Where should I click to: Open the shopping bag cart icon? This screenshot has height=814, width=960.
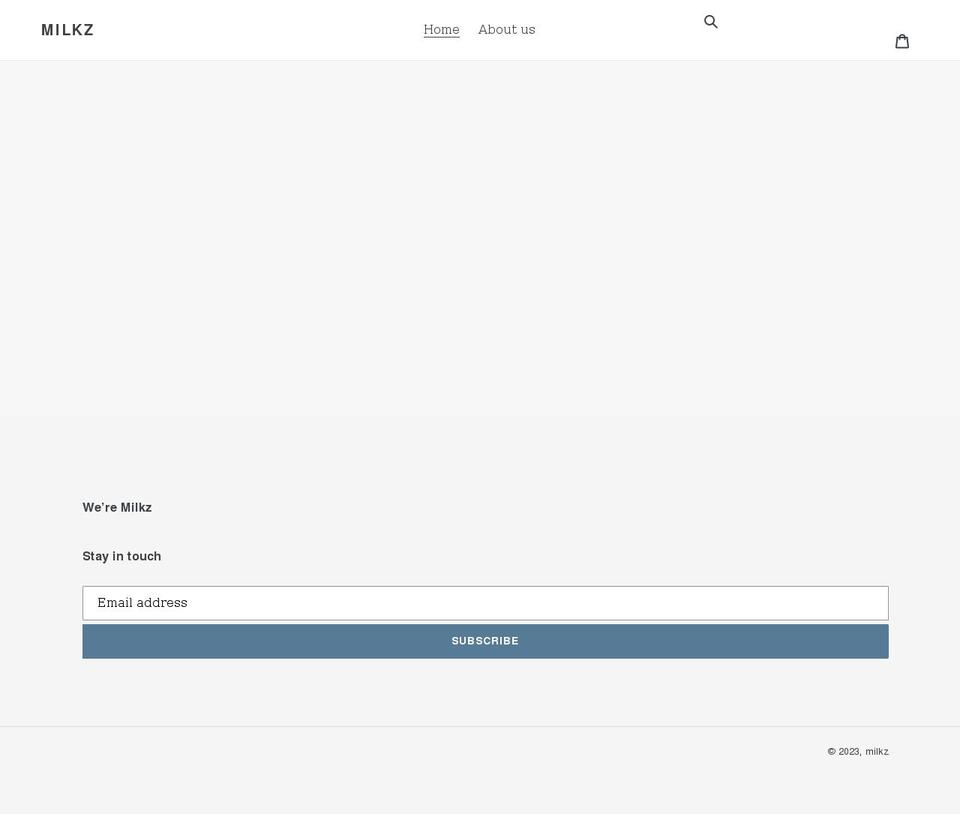pyautogui.click(x=902, y=42)
